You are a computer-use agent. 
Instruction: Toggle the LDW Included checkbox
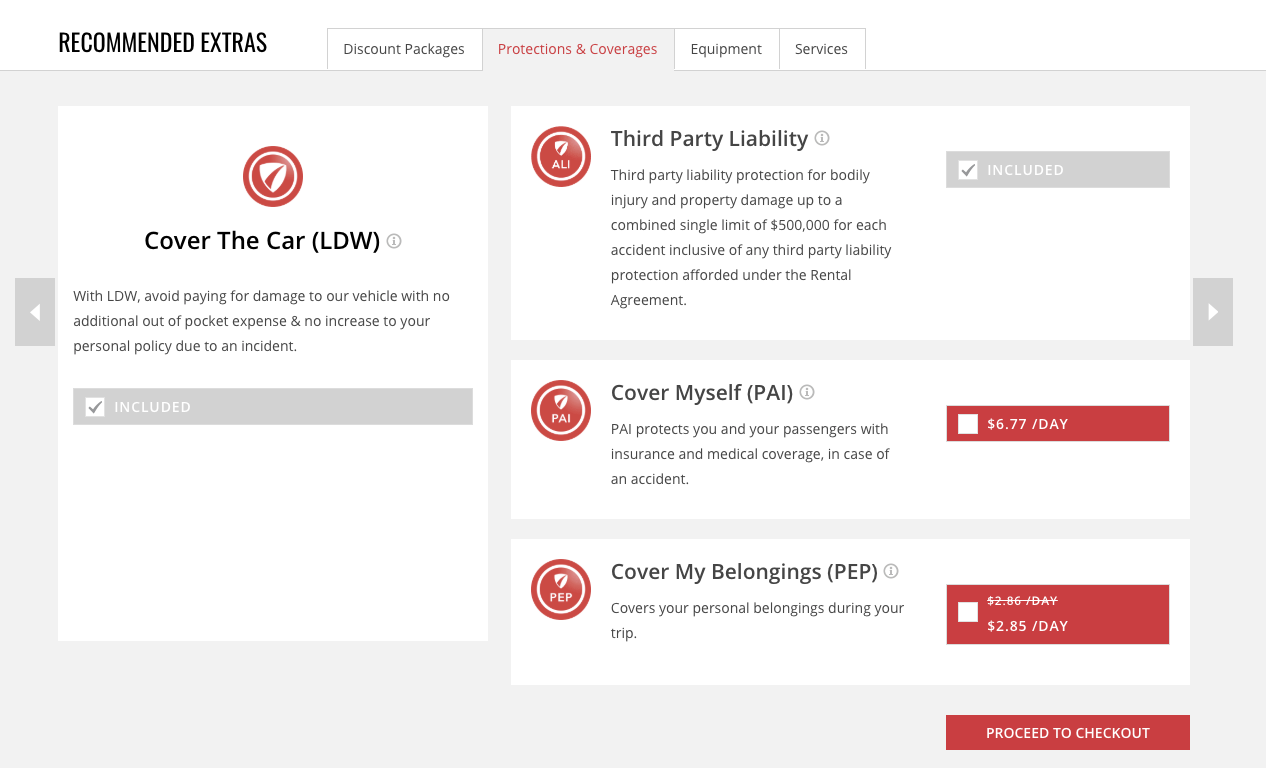click(x=95, y=407)
